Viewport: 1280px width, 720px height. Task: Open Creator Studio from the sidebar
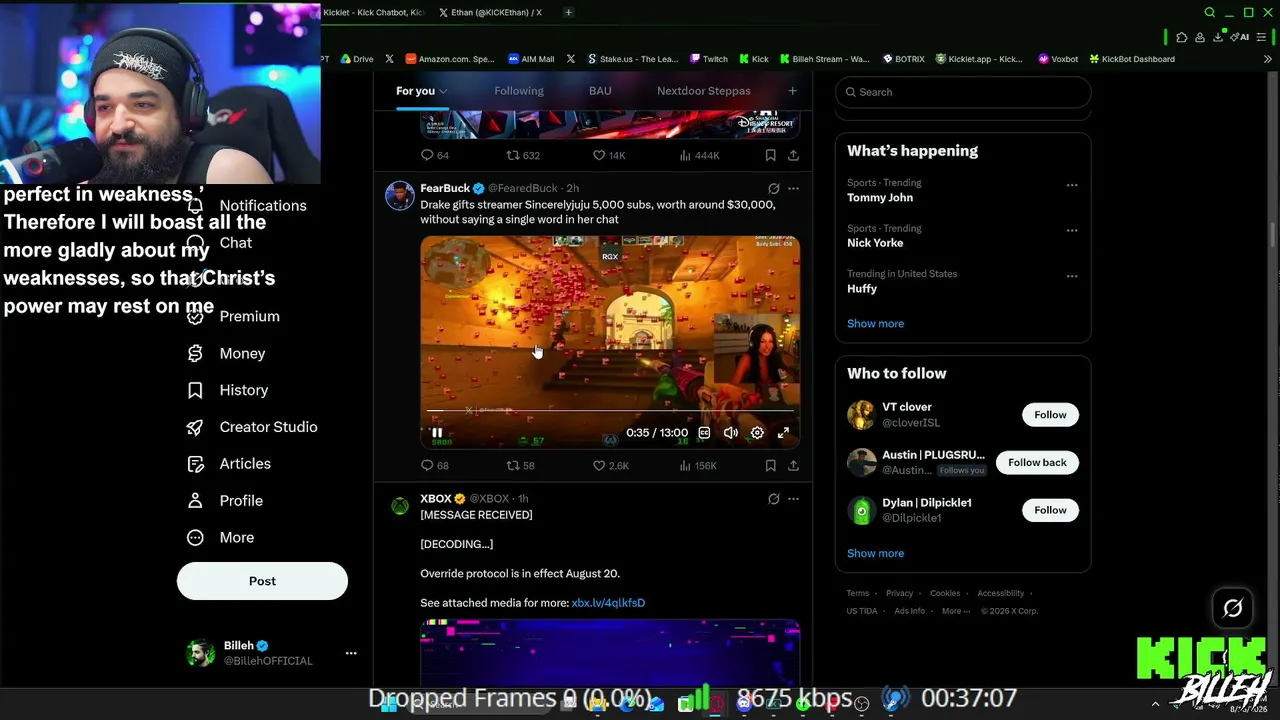253,427
